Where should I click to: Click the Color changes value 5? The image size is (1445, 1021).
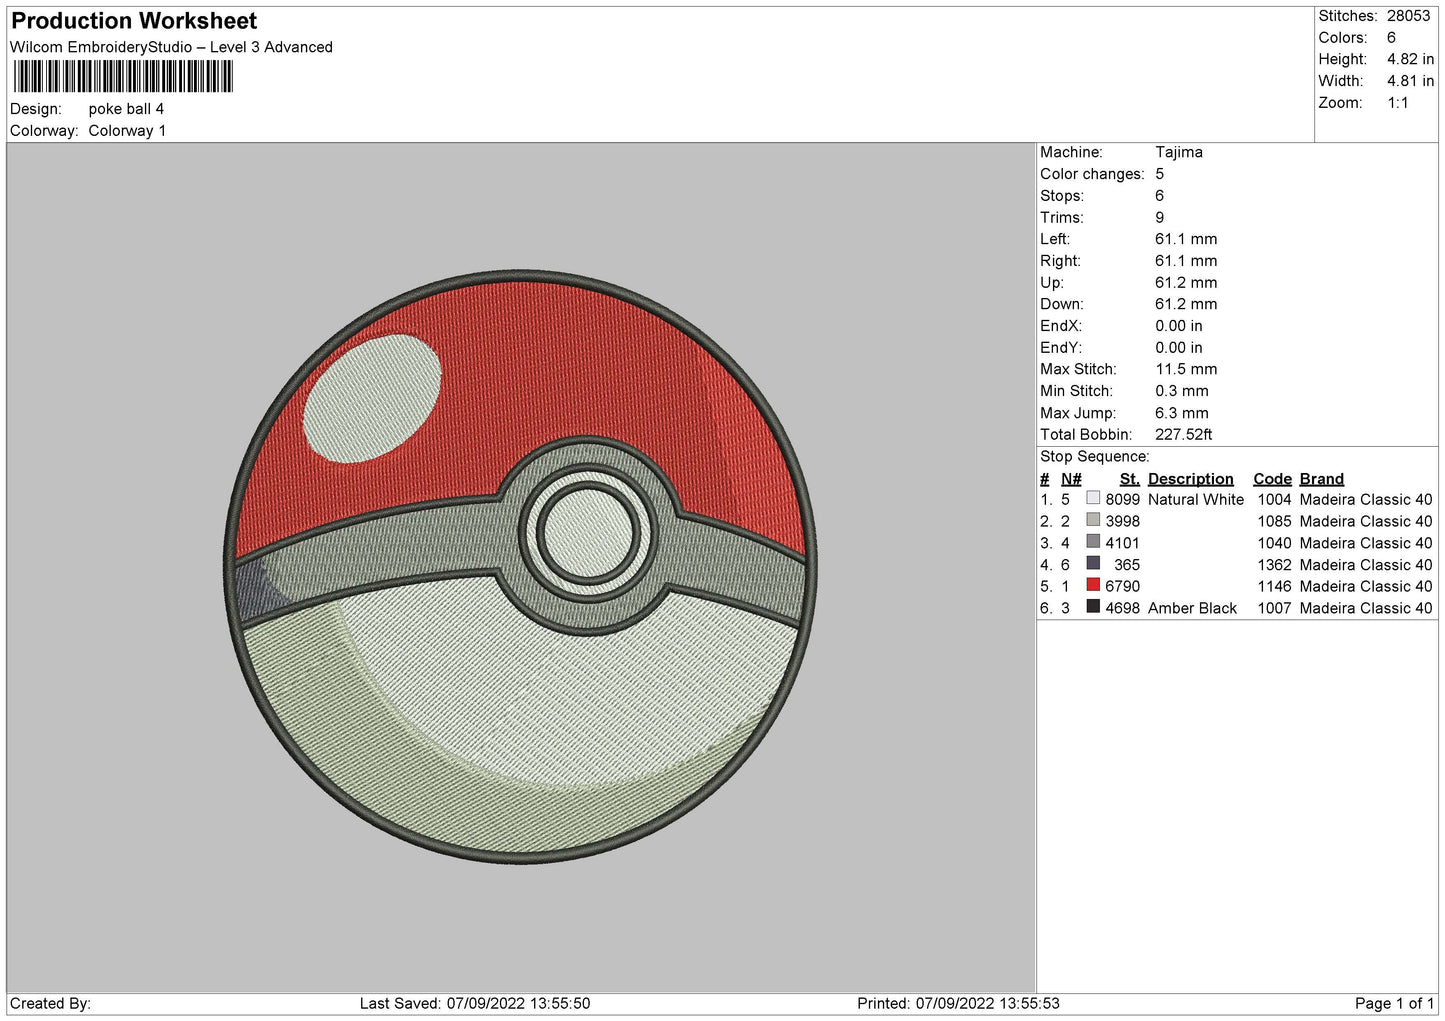click(1160, 174)
